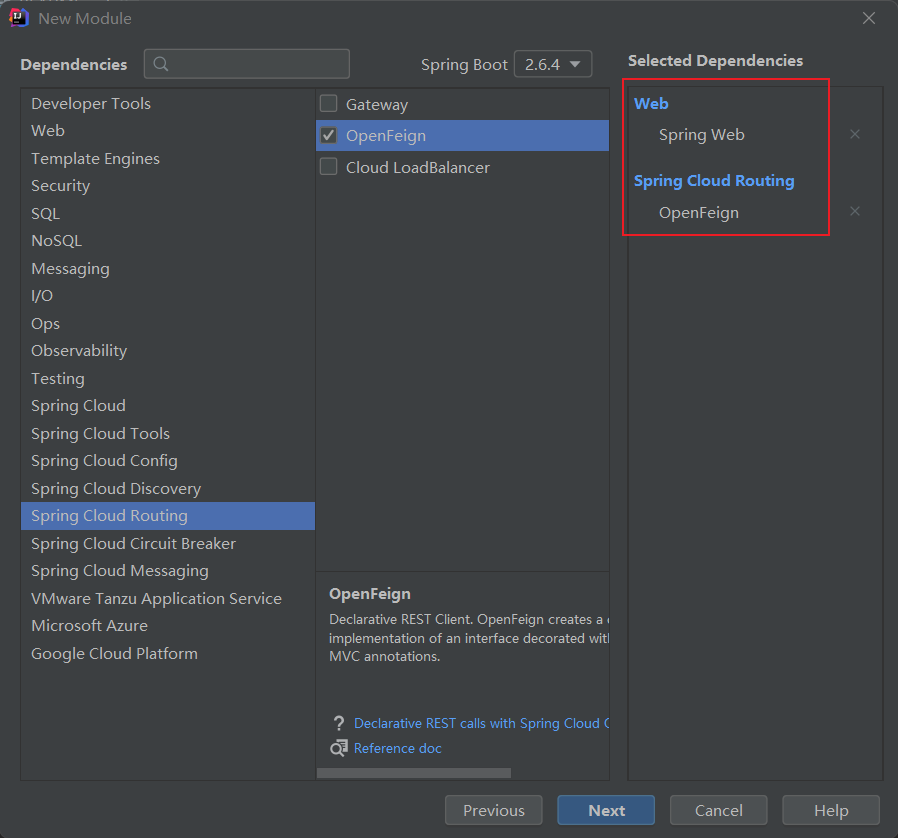Click the Next button
Viewport: 898px width, 838px height.
[606, 810]
